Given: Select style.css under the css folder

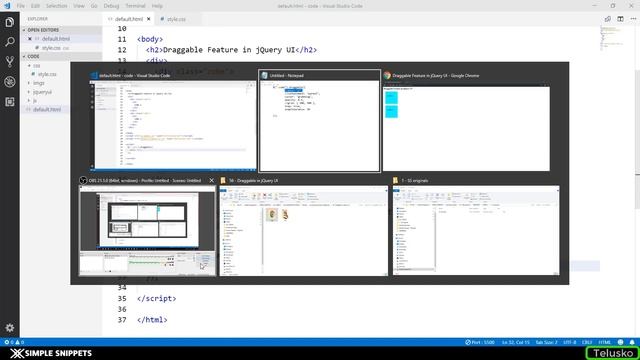Looking at the screenshot, I should pos(47,74).
